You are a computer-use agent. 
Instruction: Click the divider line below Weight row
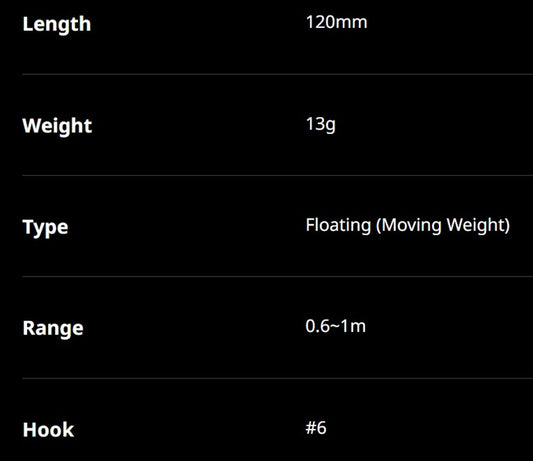277,175
